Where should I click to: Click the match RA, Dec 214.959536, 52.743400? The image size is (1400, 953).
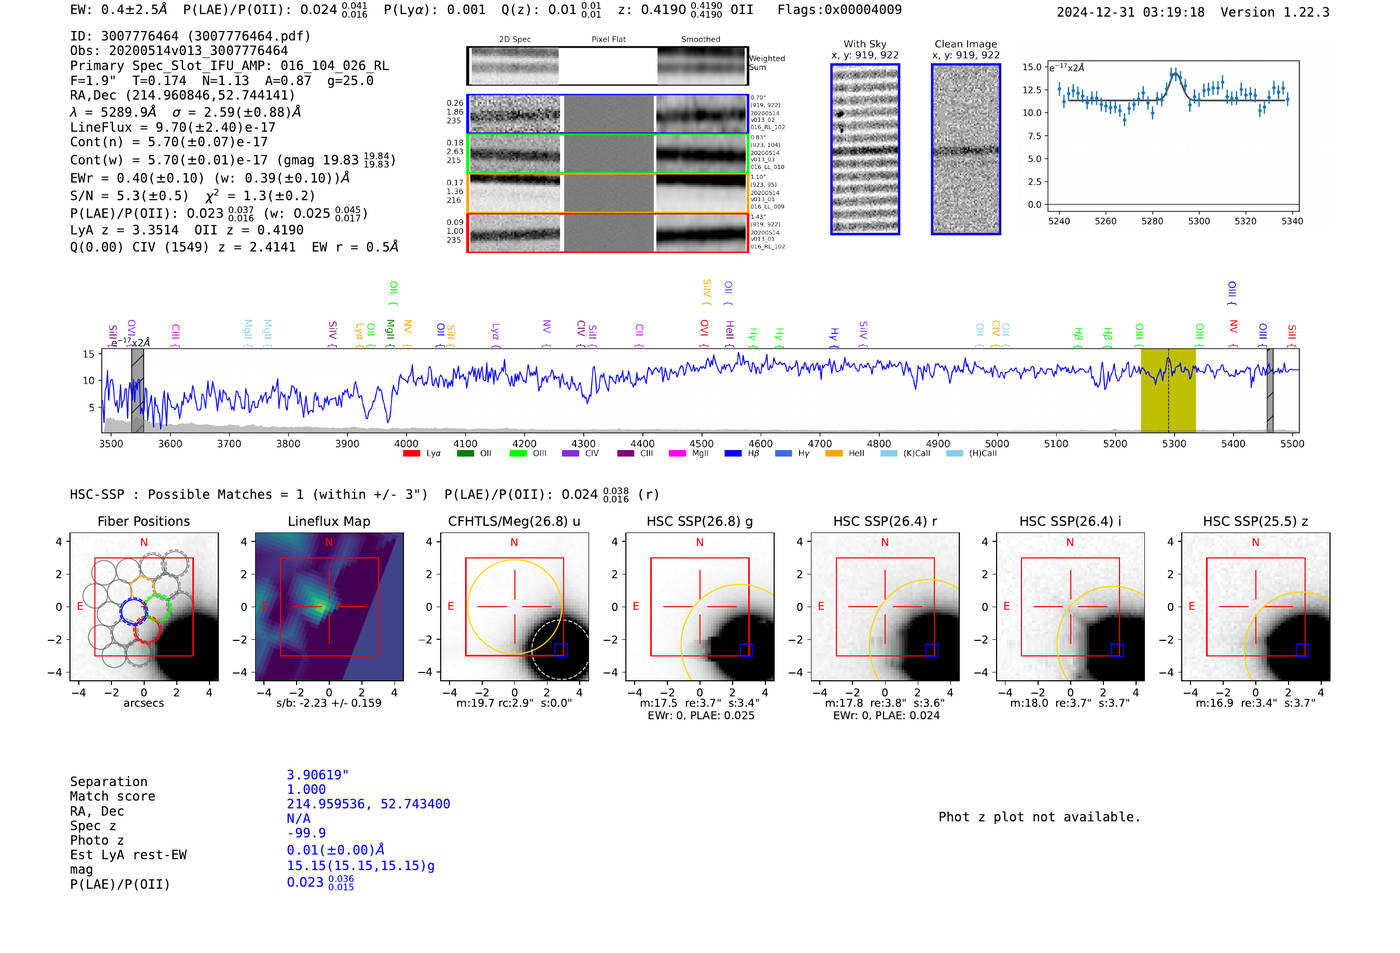pyautogui.click(x=368, y=804)
